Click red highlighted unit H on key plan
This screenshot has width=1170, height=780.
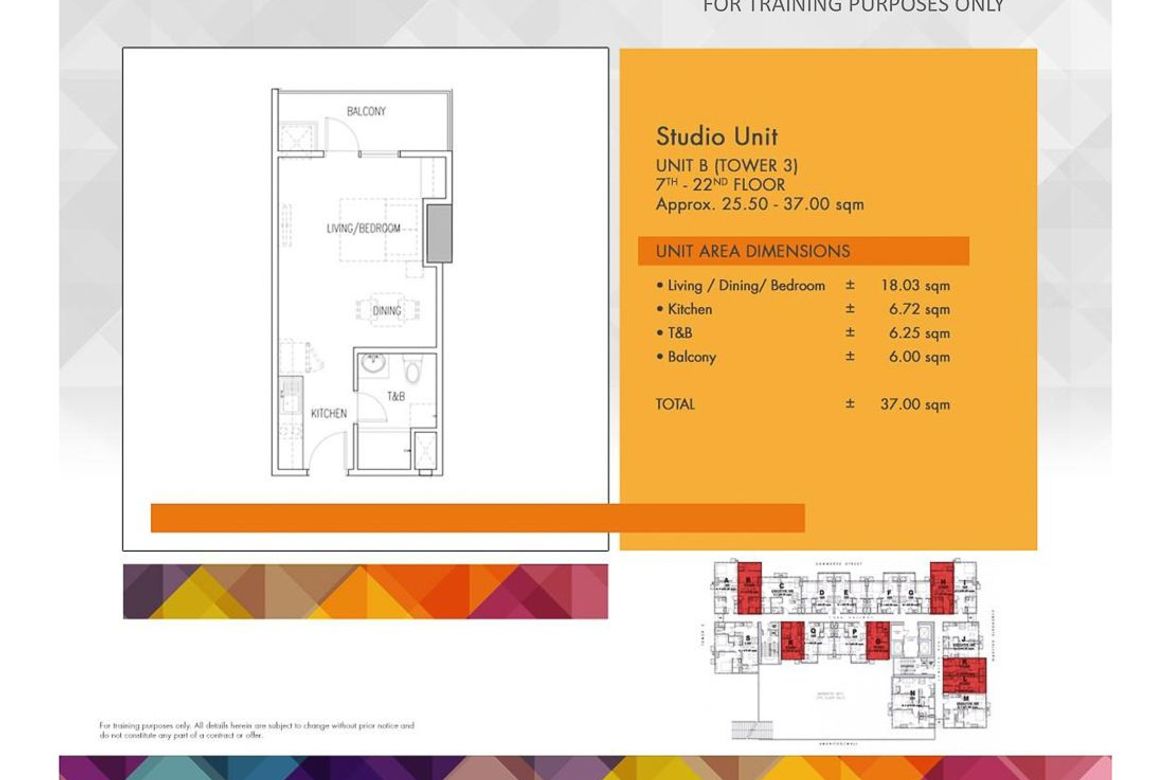[942, 587]
